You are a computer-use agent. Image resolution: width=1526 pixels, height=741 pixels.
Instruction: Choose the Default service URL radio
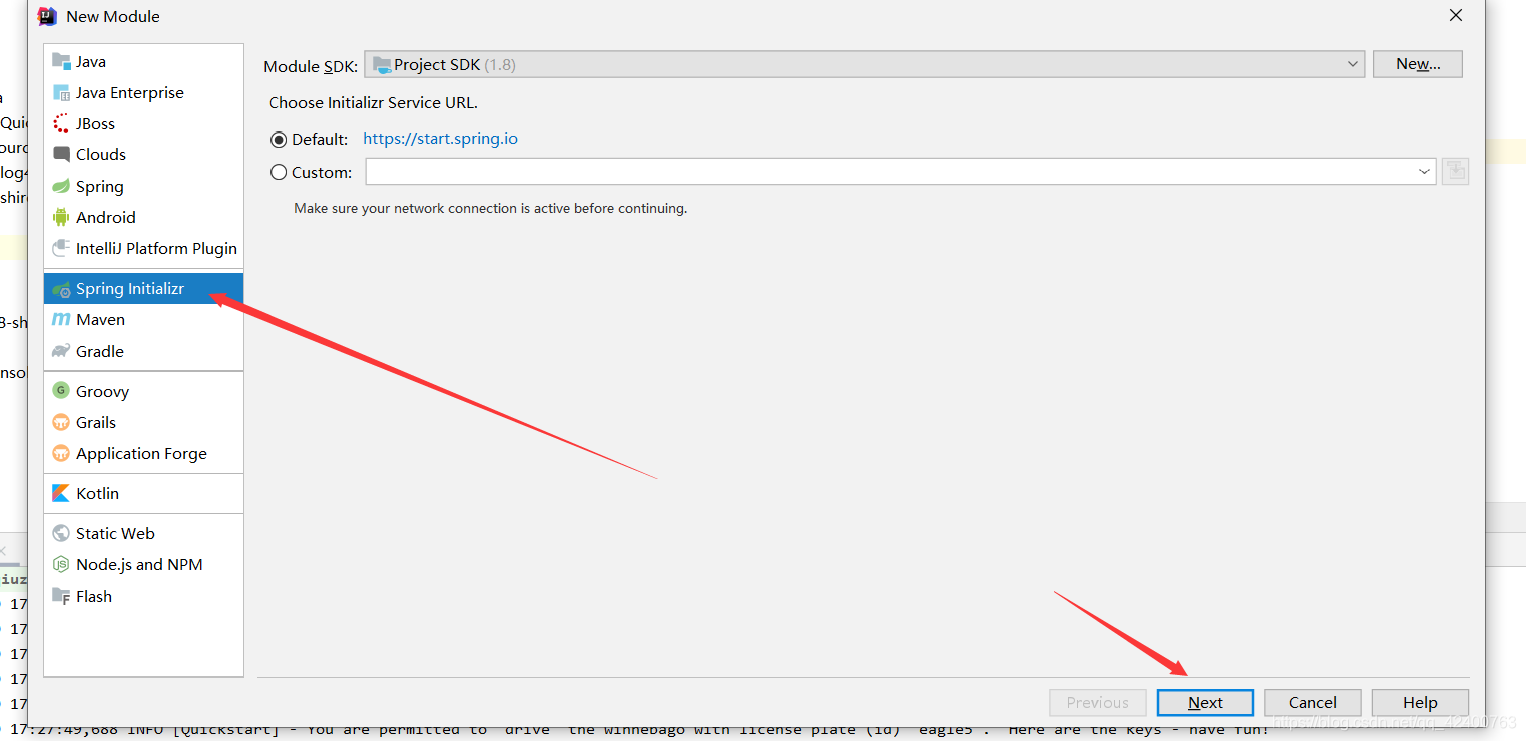[279, 140]
